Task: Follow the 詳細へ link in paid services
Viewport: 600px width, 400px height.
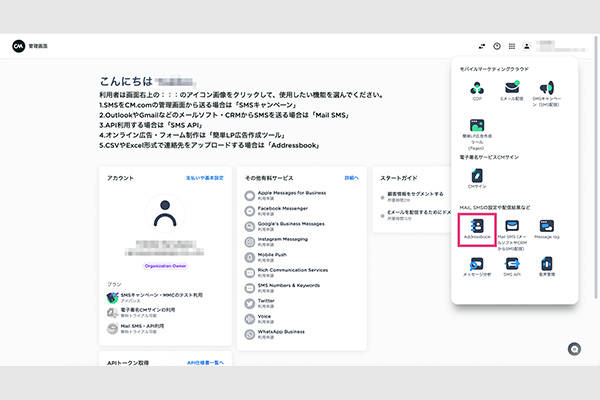Action: click(351, 177)
